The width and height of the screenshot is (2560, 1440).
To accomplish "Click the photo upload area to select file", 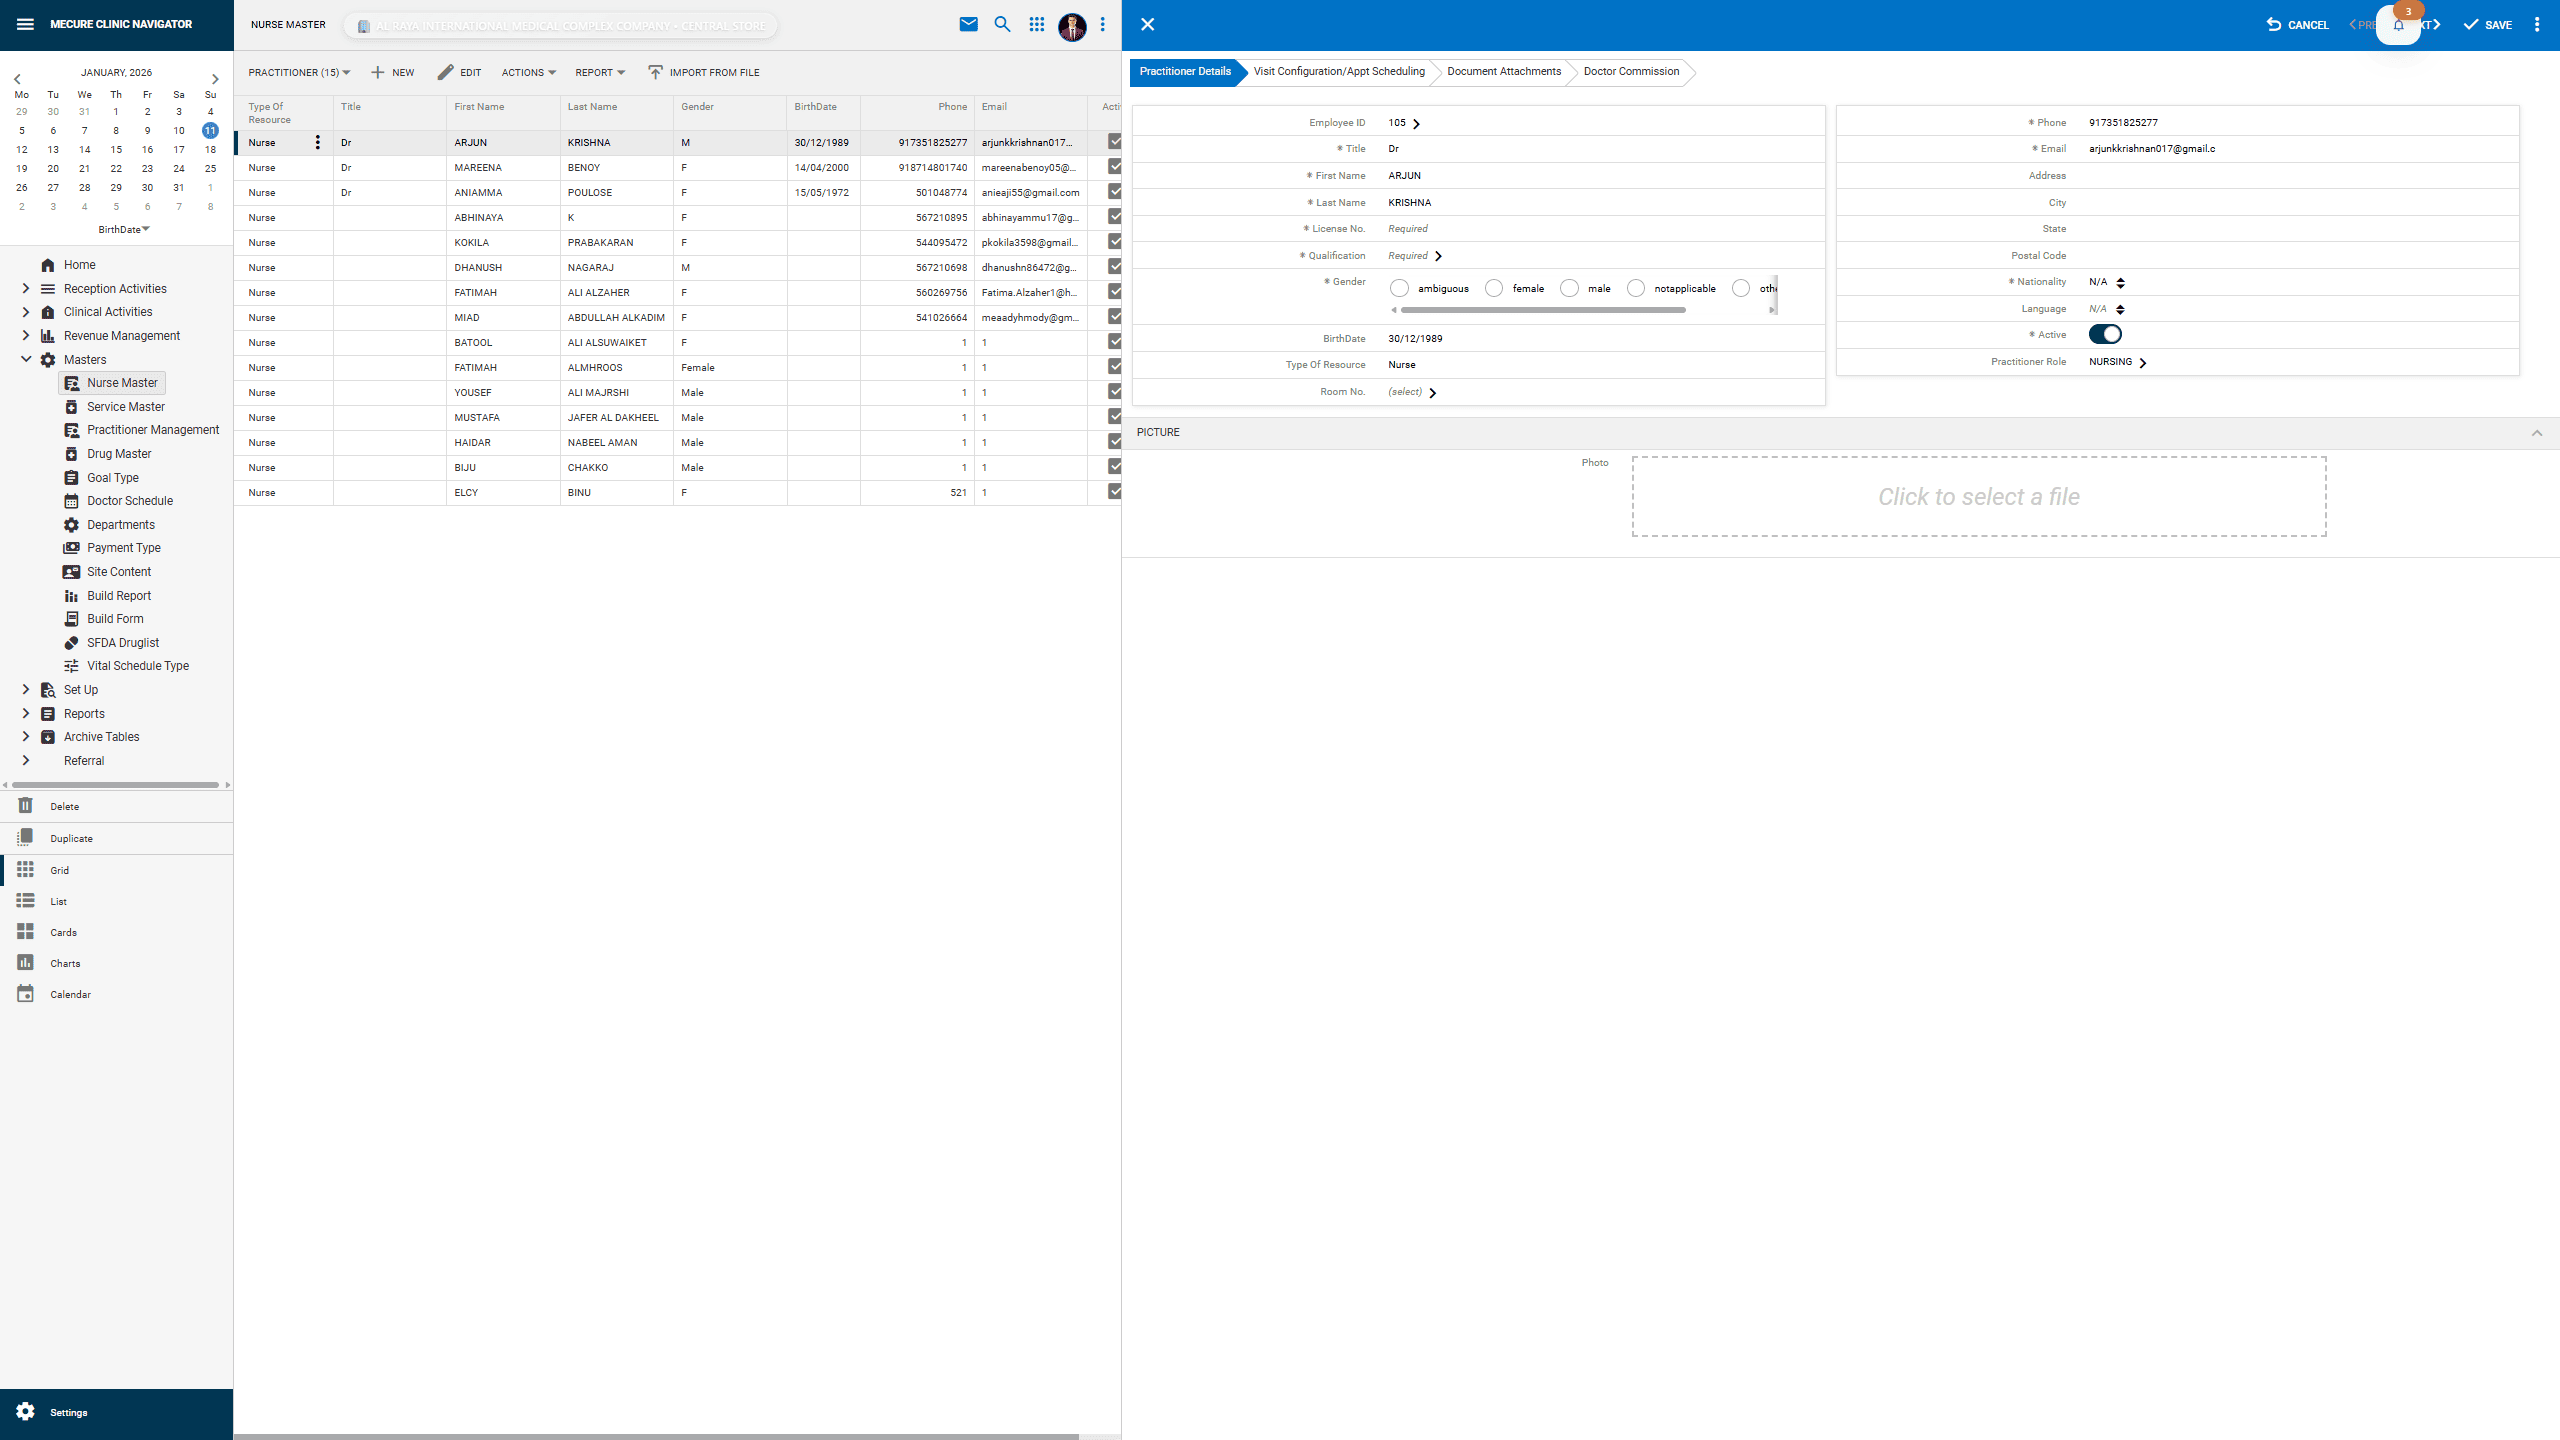I will 1978,496.
